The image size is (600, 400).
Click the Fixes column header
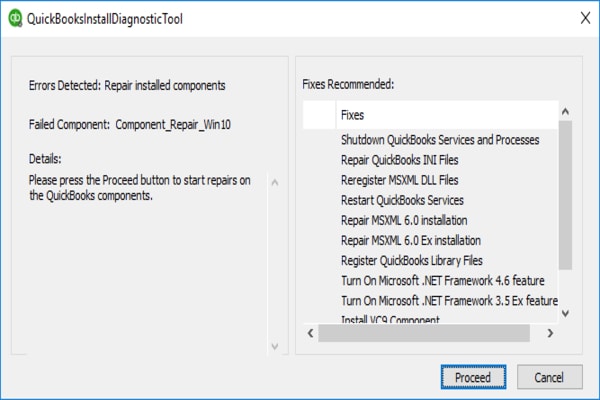tap(447, 115)
